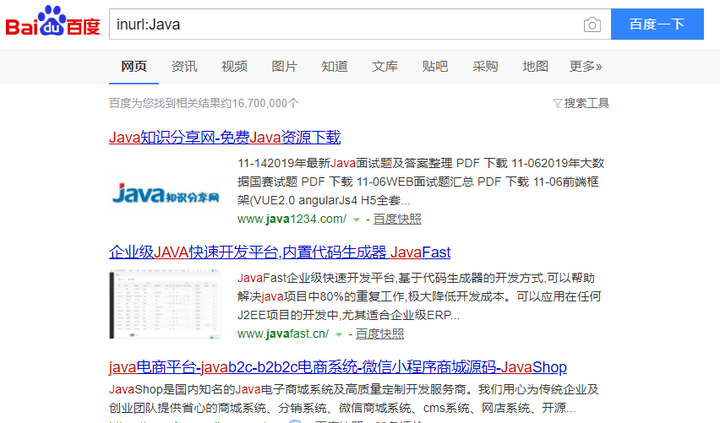Switch to the 知道 tab
The width and height of the screenshot is (720, 423).
click(x=334, y=67)
